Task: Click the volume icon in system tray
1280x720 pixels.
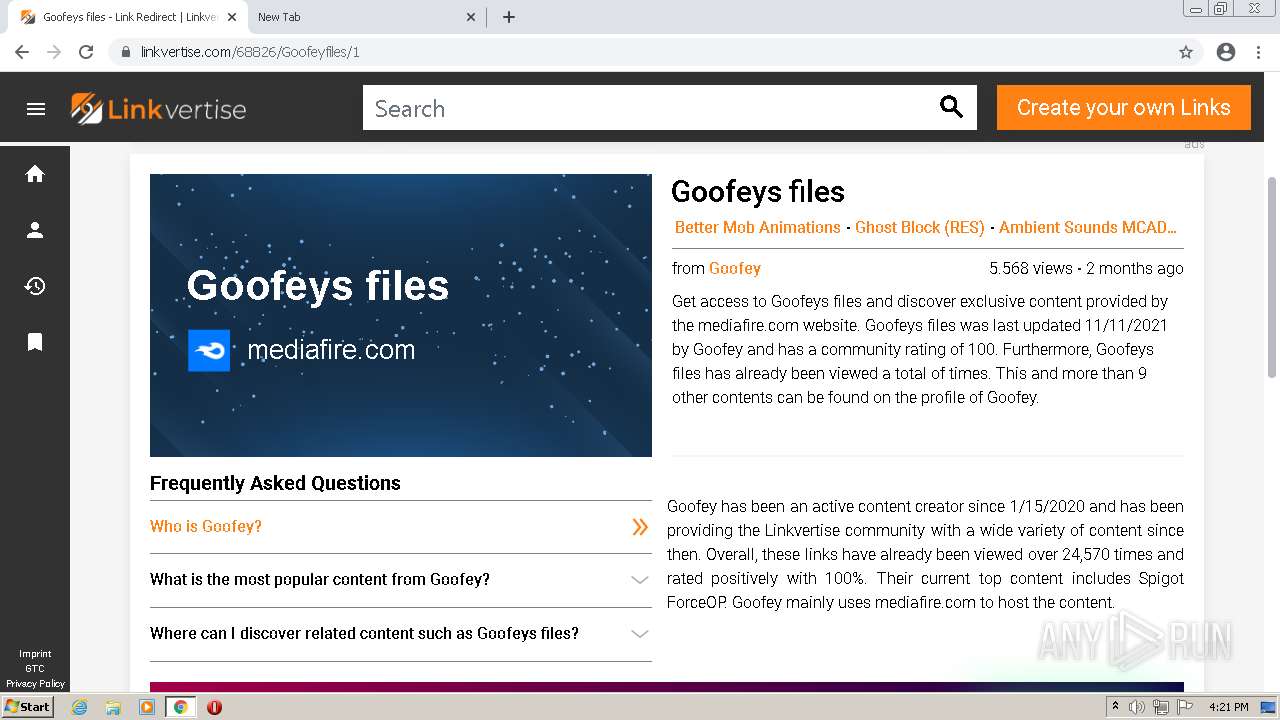Action: pos(1137,707)
